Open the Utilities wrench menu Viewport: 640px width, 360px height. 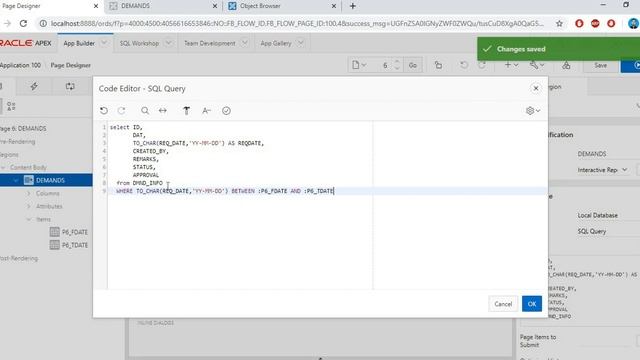pyautogui.click(x=537, y=65)
